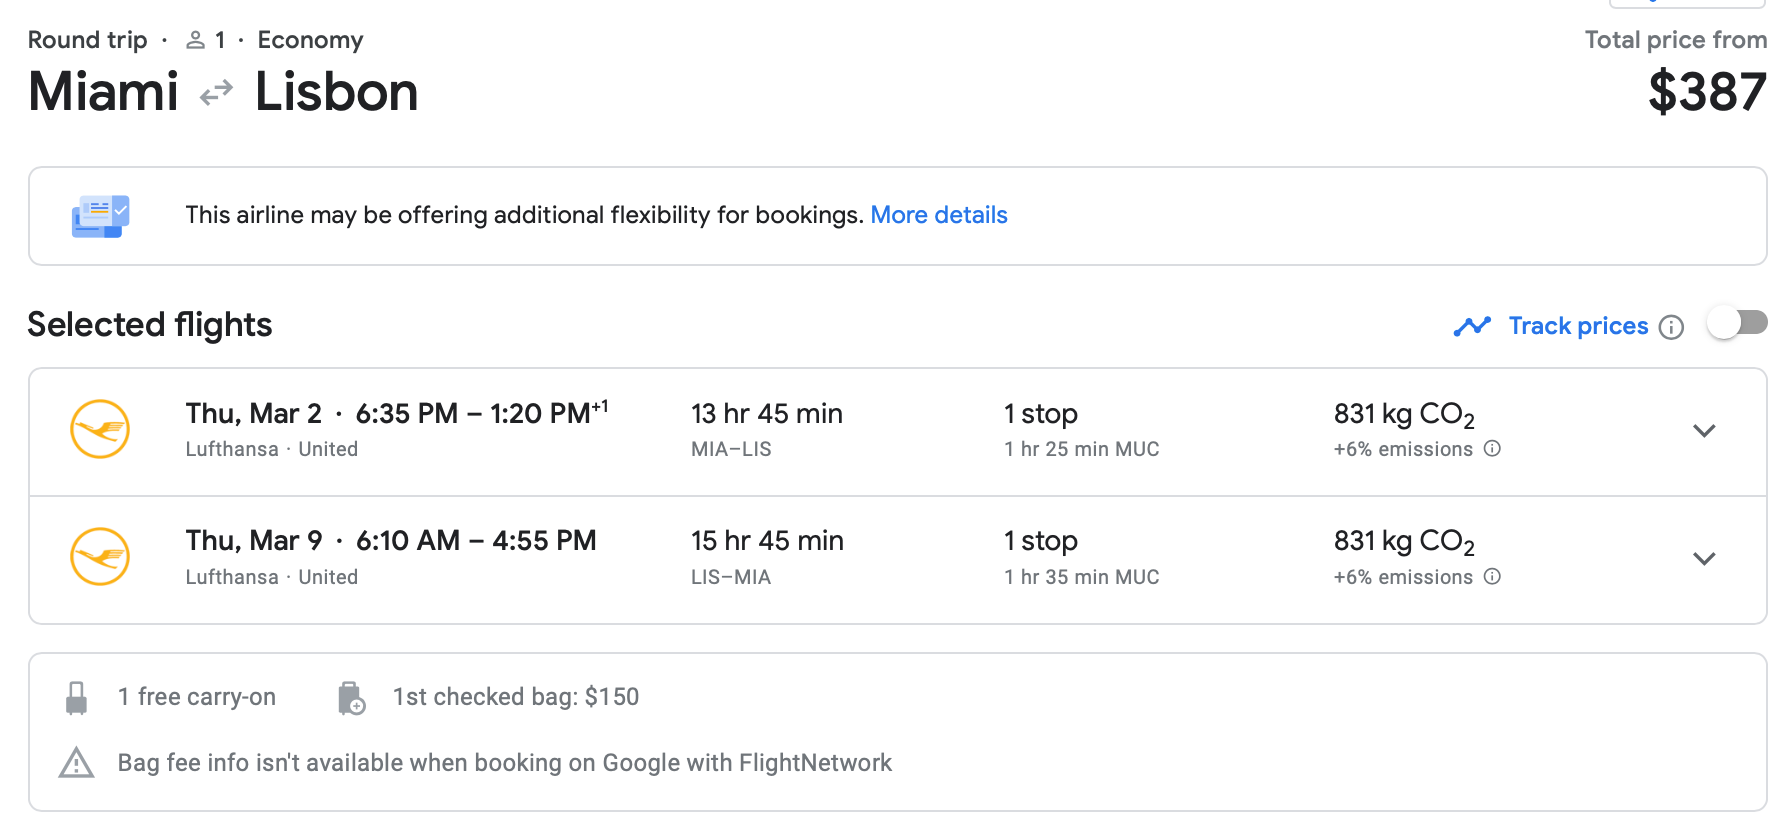The width and height of the screenshot is (1788, 826).
Task: Expand the Thu, Mar 9 flight details
Action: (x=1704, y=558)
